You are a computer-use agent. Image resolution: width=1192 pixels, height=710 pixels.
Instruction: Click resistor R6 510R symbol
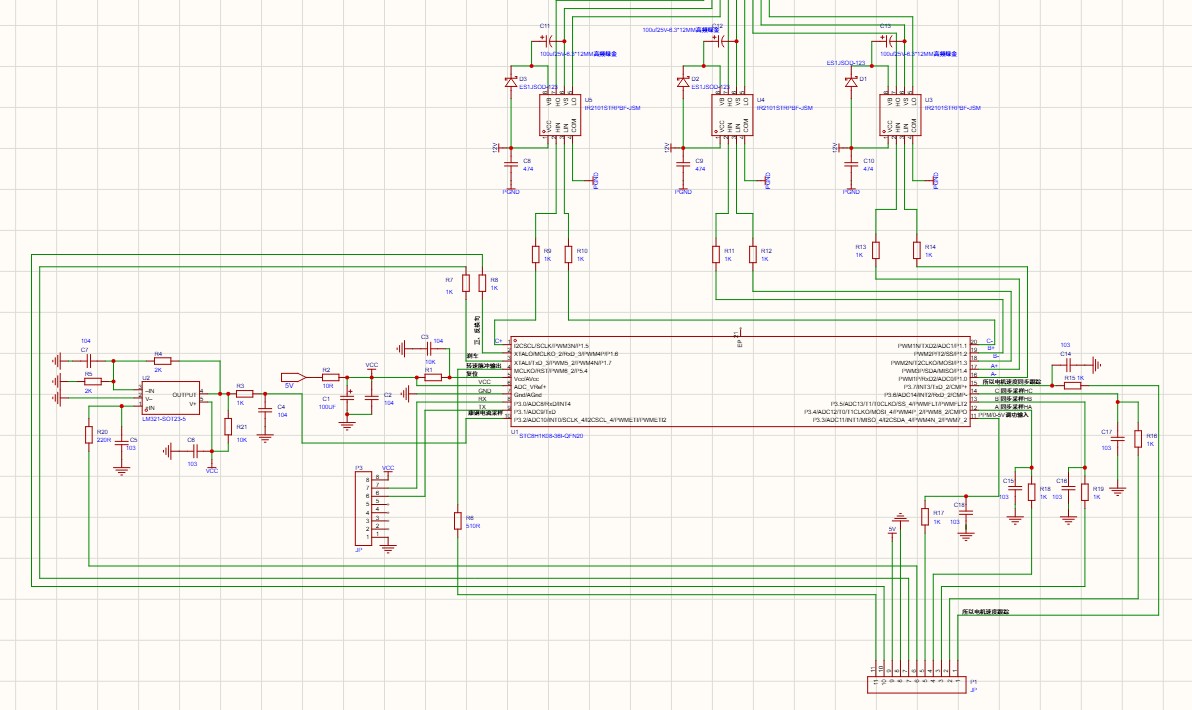458,521
